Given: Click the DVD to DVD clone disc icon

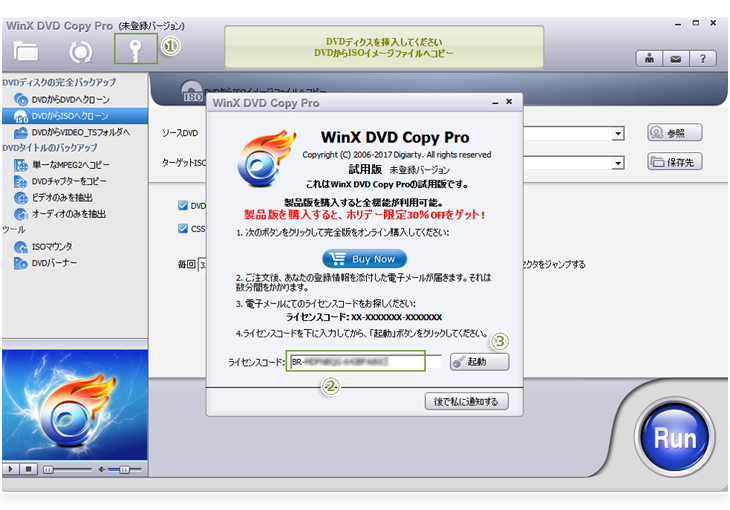Looking at the screenshot, I should (20, 99).
